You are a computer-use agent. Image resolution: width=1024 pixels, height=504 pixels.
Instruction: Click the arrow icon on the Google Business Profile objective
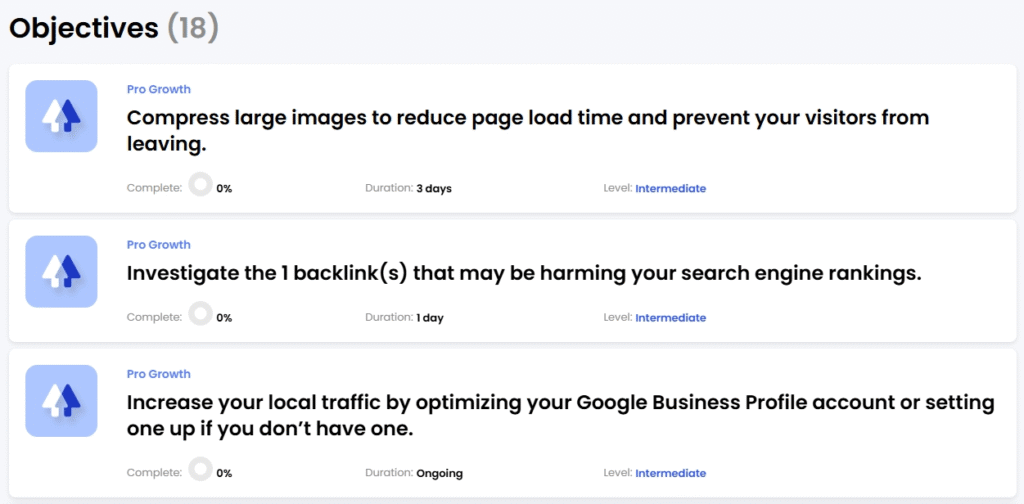coord(61,401)
